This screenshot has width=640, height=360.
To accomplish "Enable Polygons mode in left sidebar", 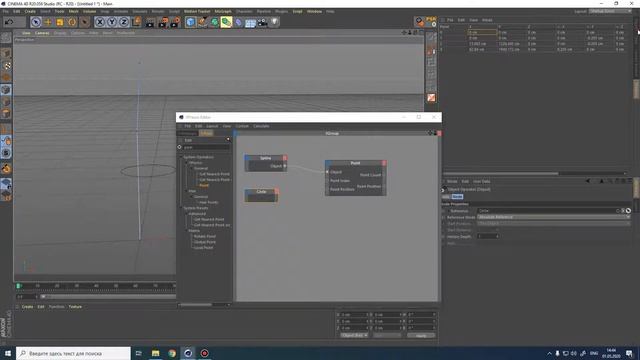I will coord(6,113).
